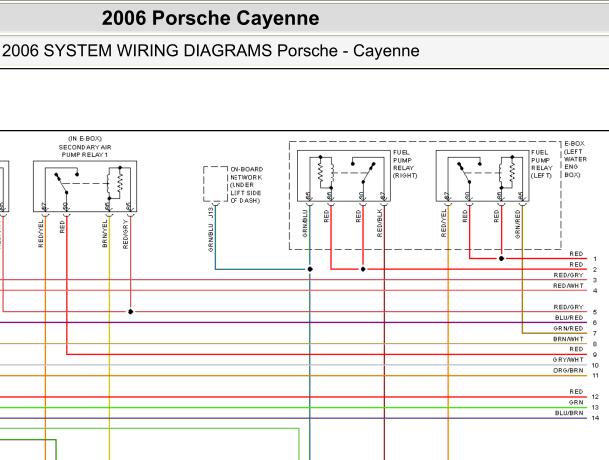The image size is (609, 460).
Task: Click the left fuel pump relay symbol
Action: coord(482,176)
